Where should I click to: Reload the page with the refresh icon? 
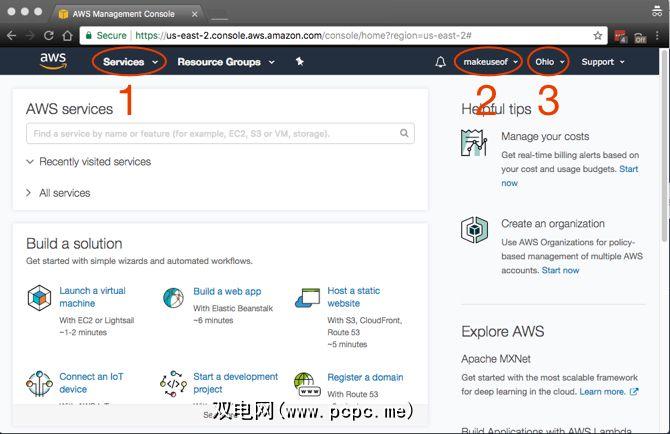pos(49,35)
